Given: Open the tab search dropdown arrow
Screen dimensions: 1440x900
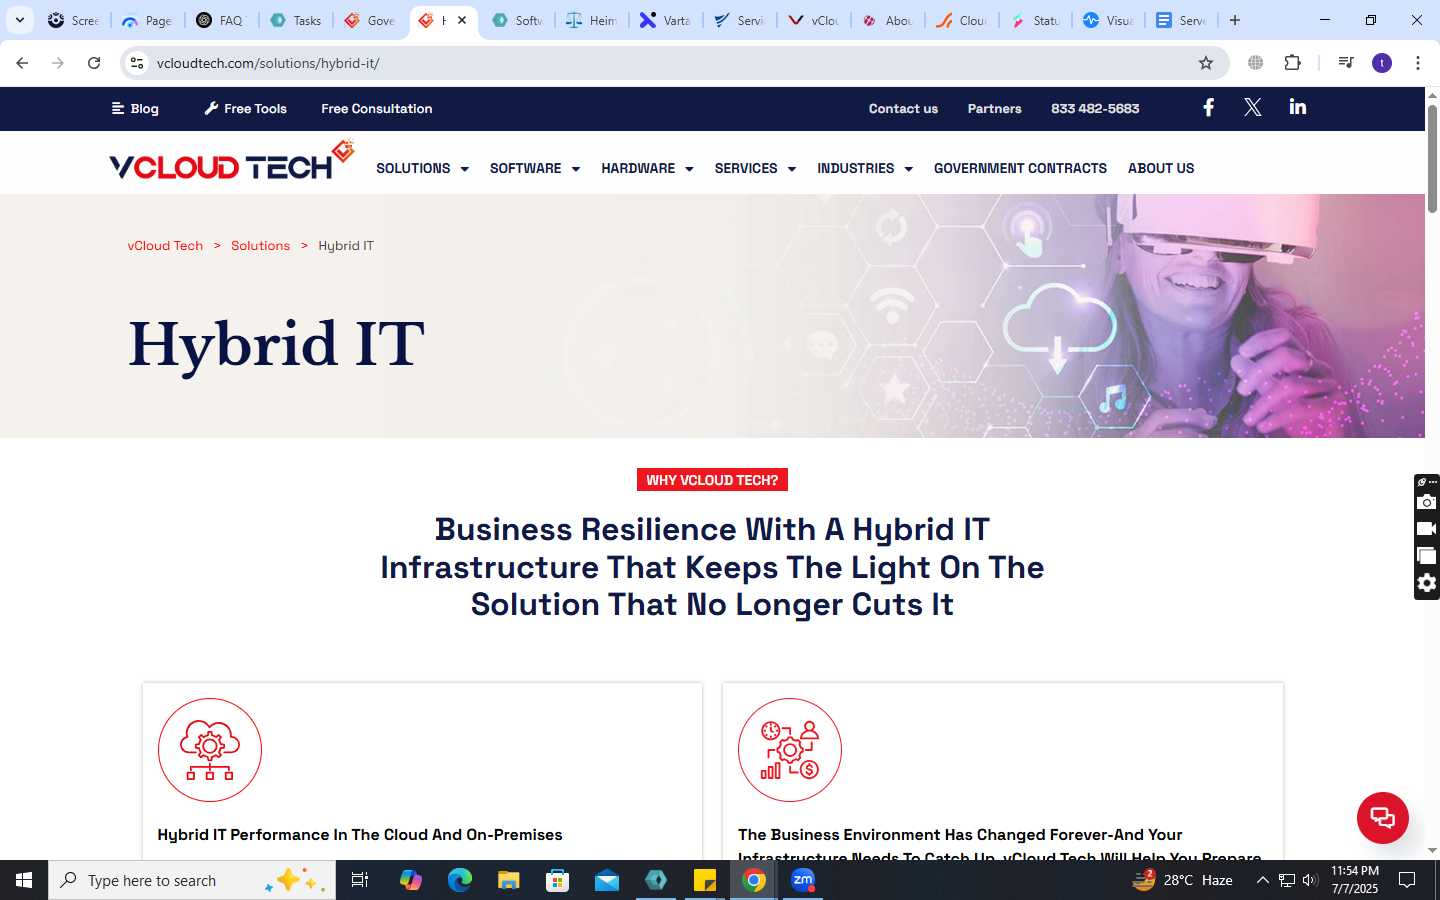Looking at the screenshot, I should [x=19, y=20].
